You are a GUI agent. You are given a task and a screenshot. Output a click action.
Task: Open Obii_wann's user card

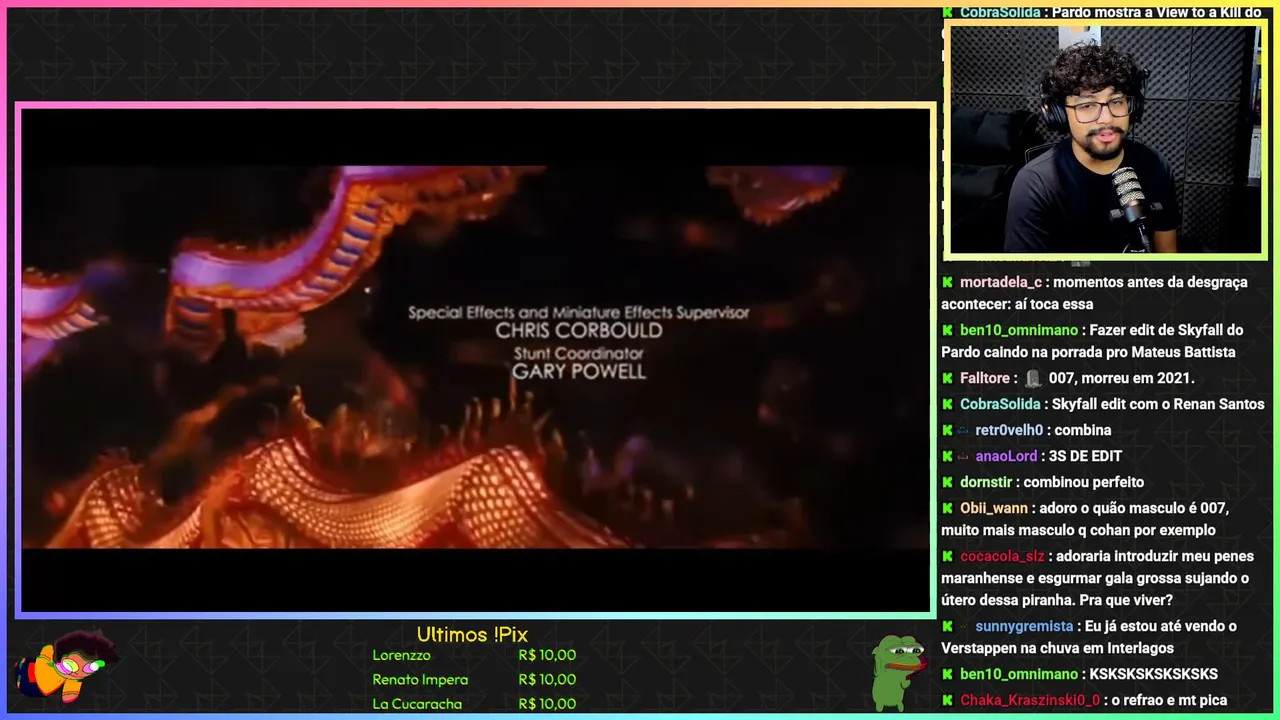[x=994, y=508]
